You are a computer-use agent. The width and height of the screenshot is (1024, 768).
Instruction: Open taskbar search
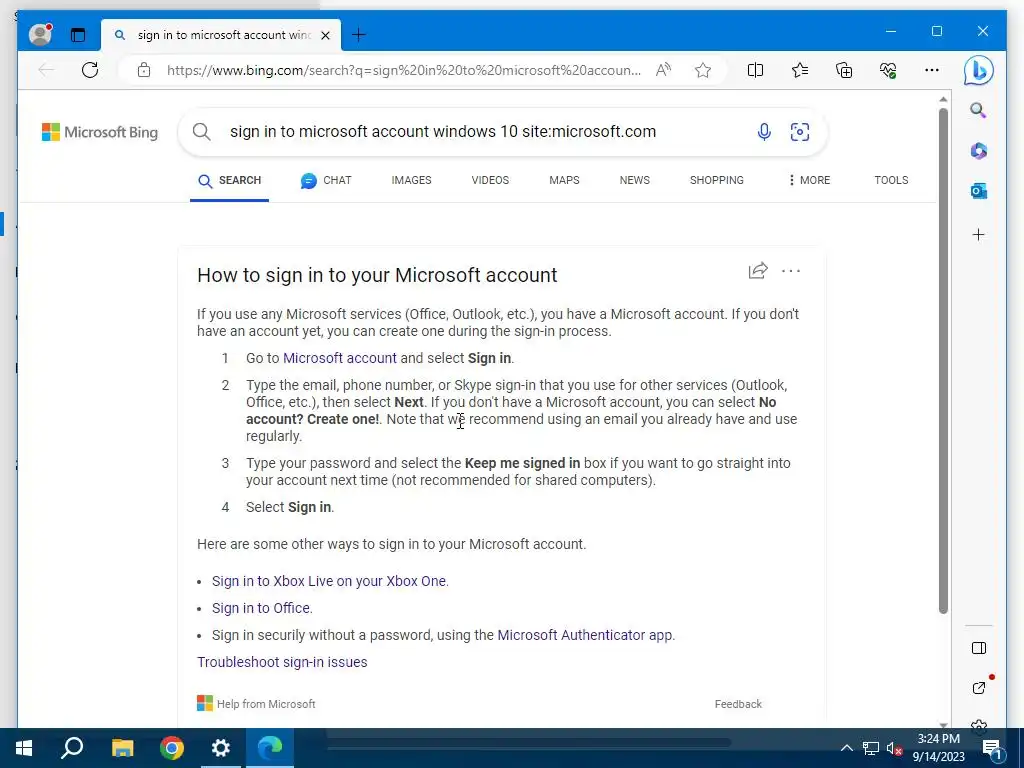pos(72,748)
